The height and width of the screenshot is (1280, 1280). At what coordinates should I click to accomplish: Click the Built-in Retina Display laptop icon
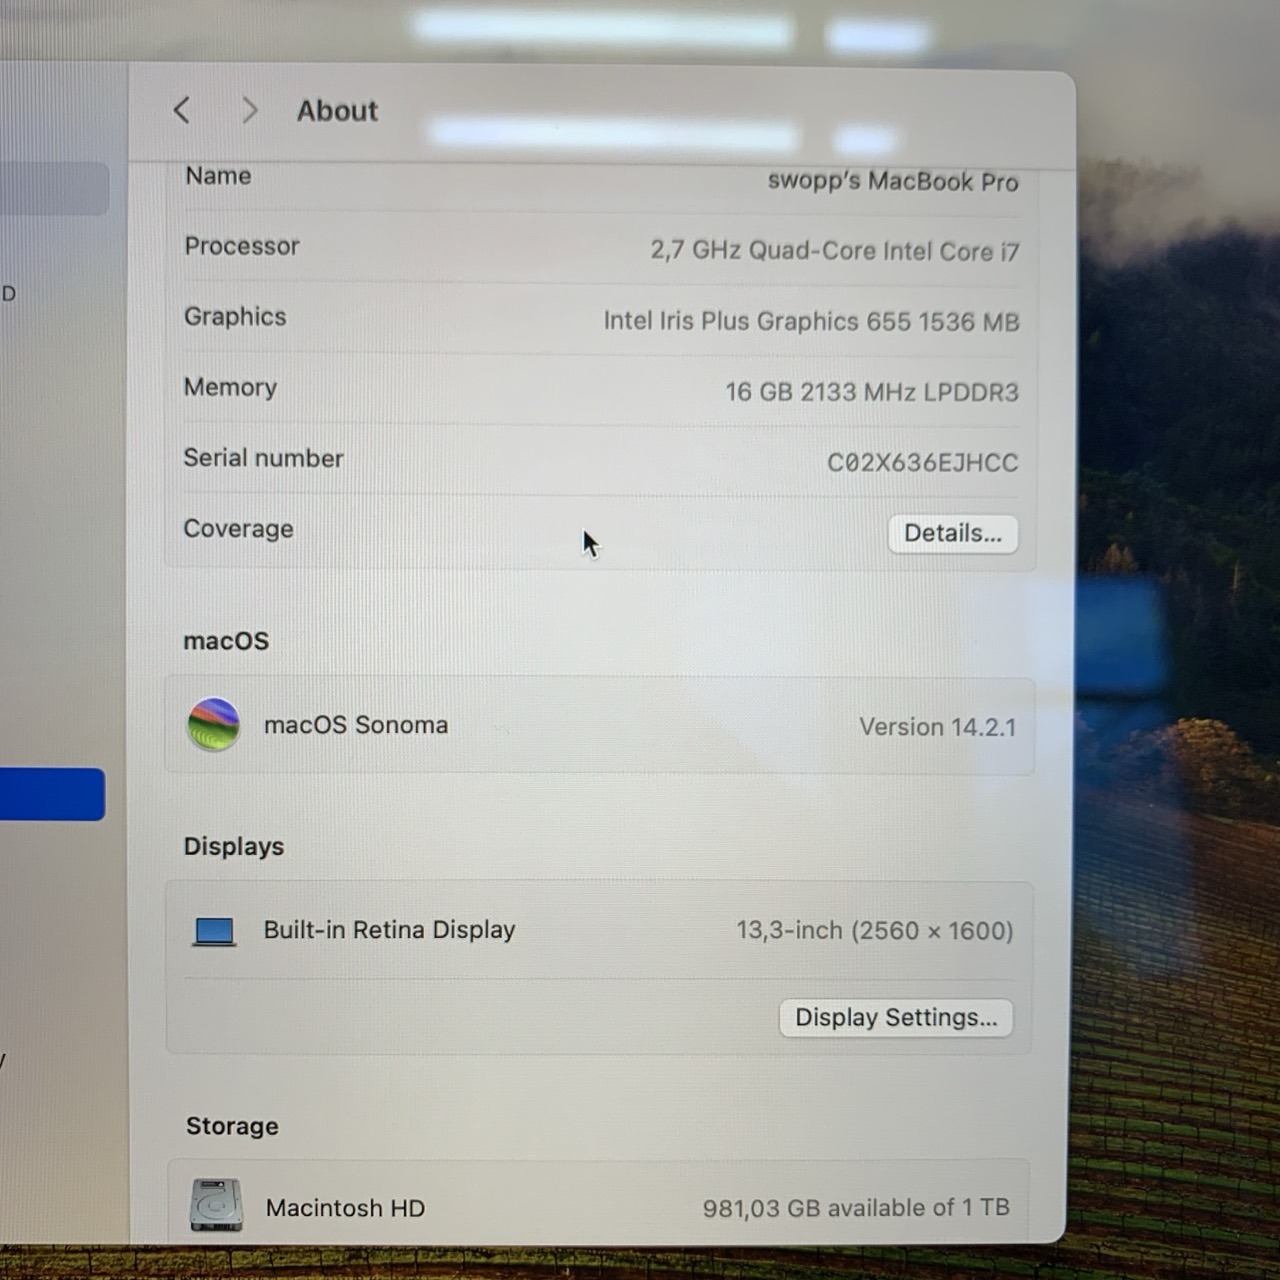pos(214,931)
